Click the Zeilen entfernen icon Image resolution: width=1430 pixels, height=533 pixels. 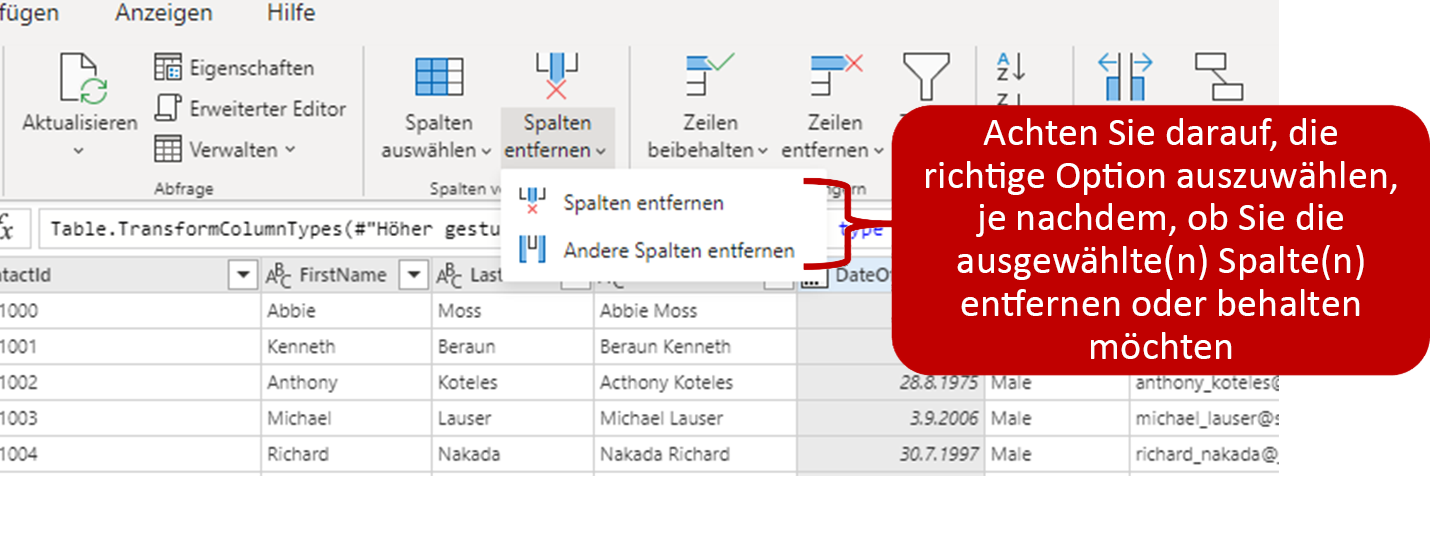[836, 77]
